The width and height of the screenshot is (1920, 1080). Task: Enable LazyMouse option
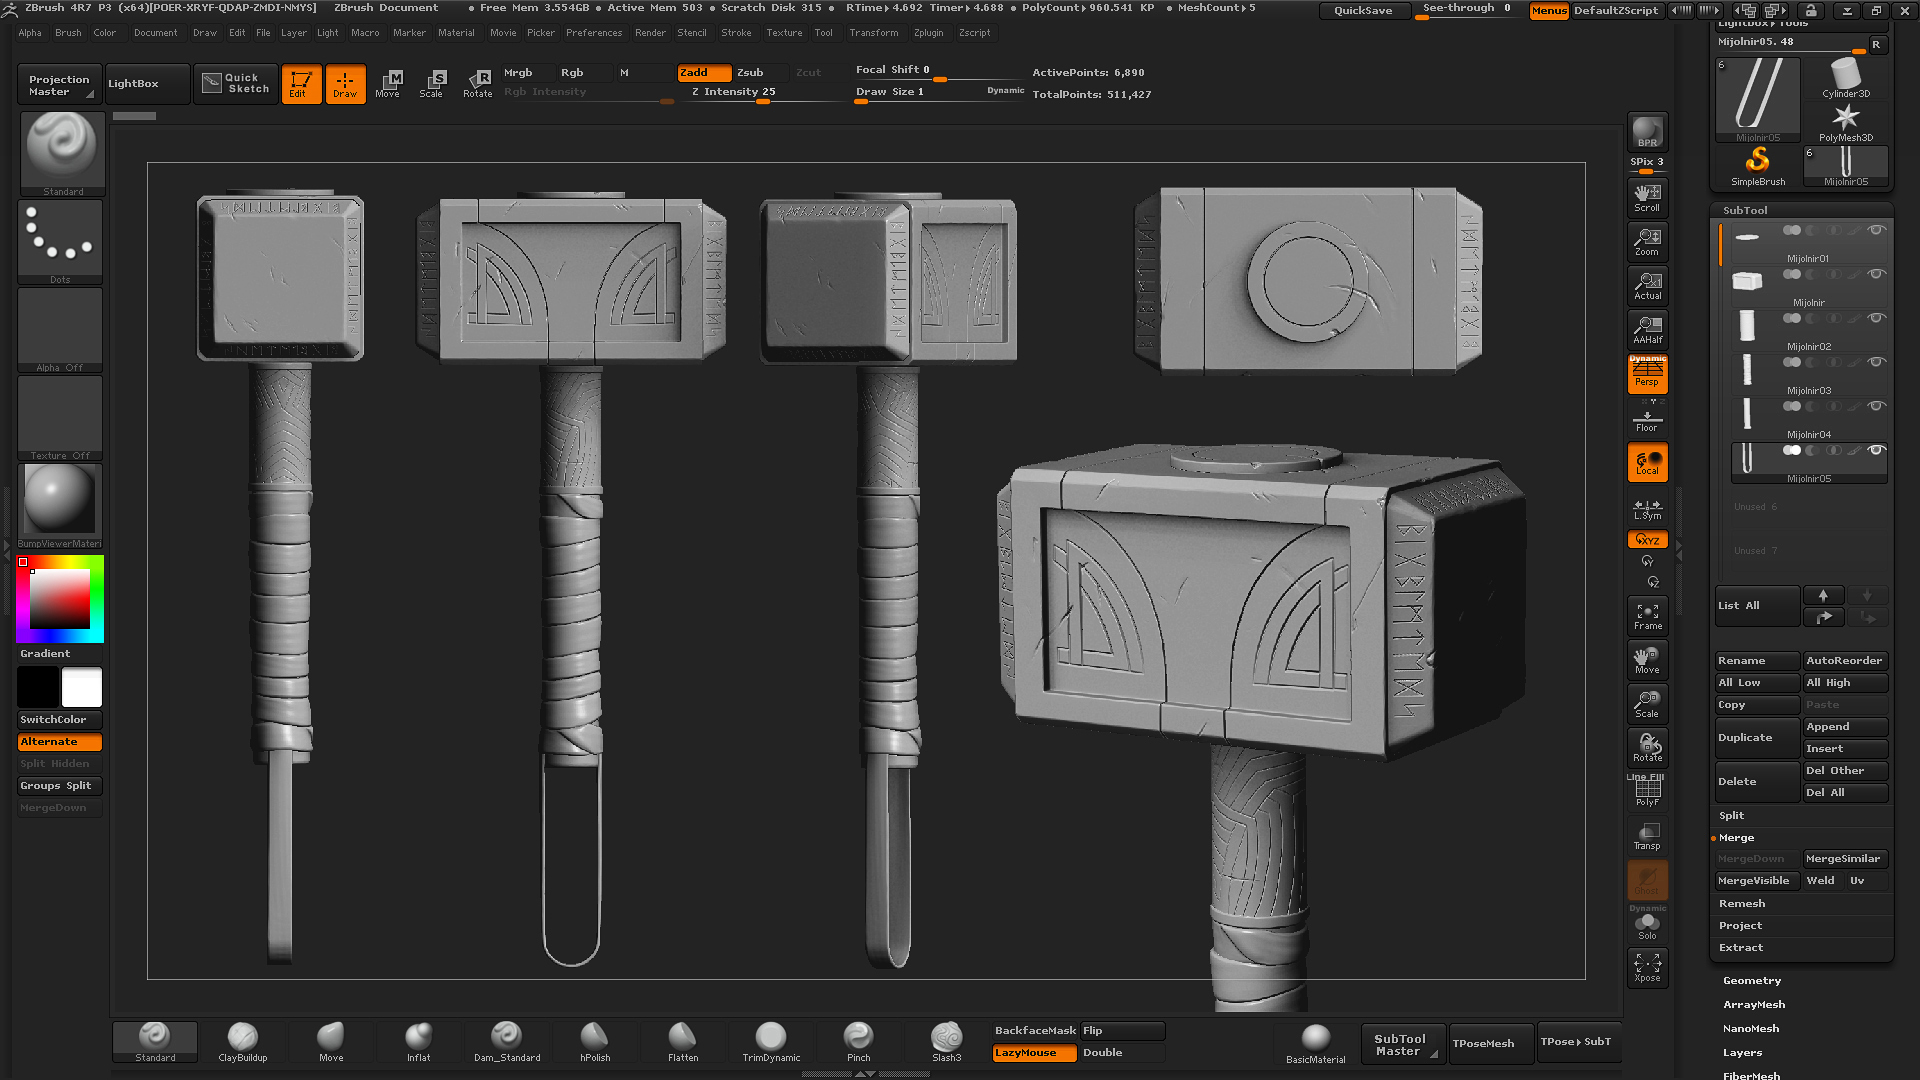coord(1034,1053)
